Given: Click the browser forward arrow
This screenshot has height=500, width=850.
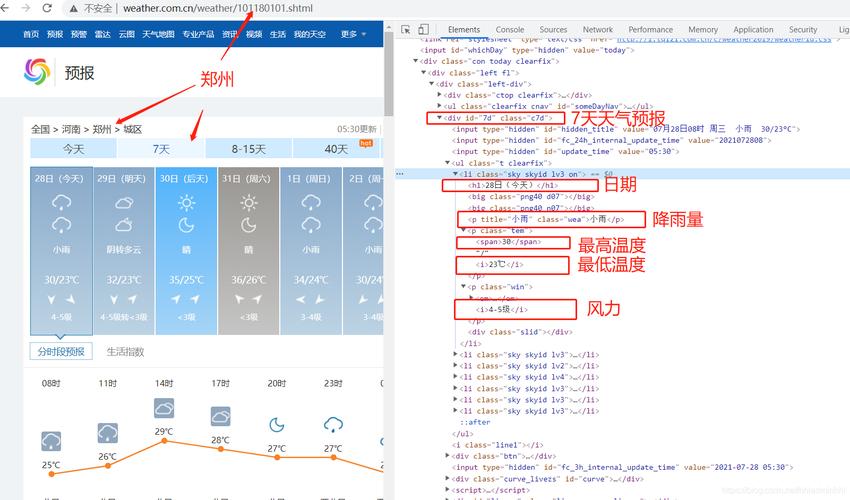Looking at the screenshot, I should 25,8.
